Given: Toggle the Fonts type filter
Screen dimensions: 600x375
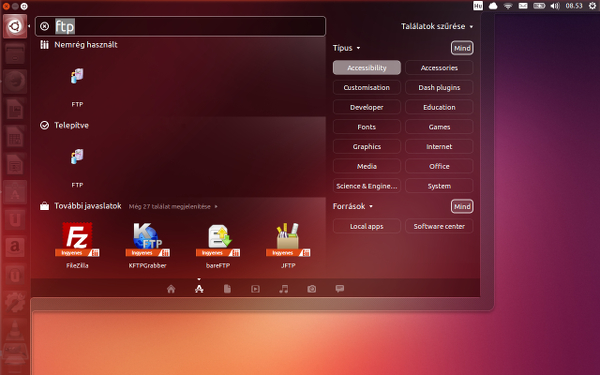Looking at the screenshot, I should (x=367, y=127).
